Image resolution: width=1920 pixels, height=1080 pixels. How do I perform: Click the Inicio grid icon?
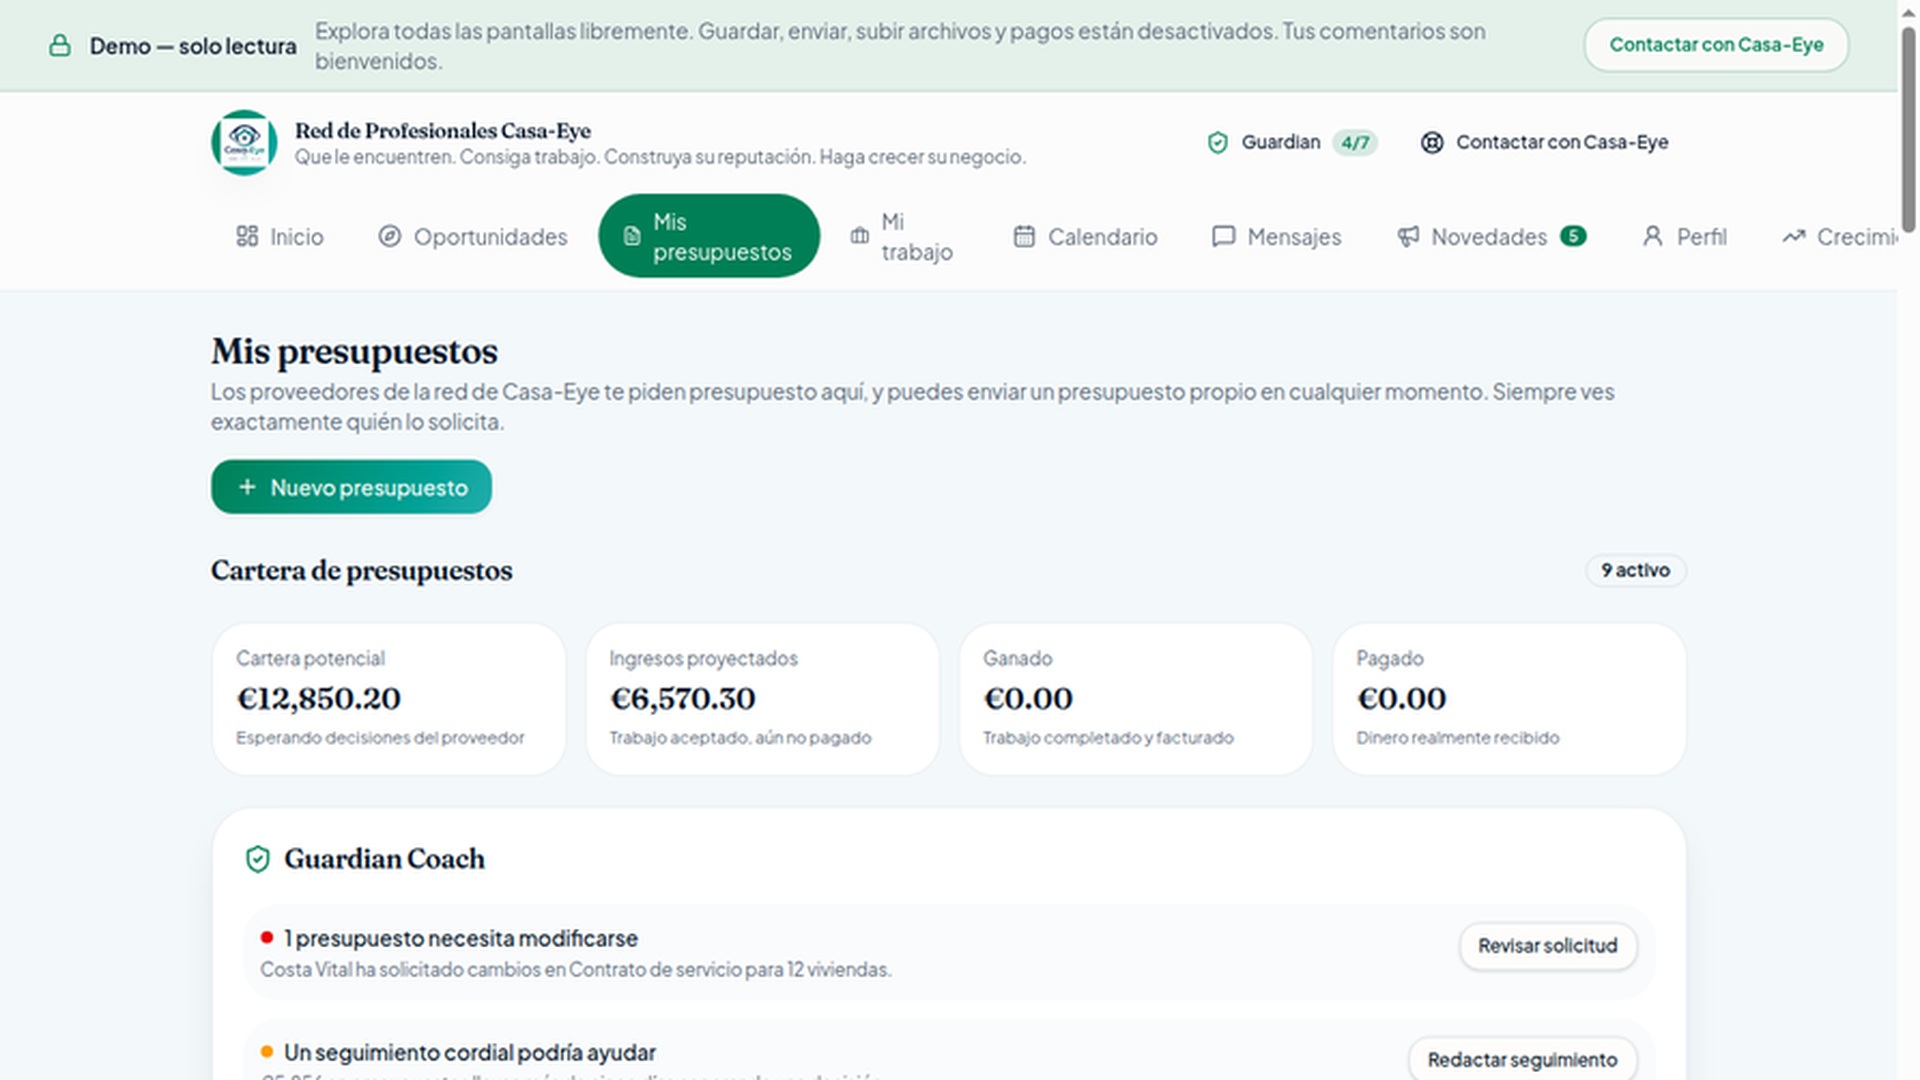(247, 236)
